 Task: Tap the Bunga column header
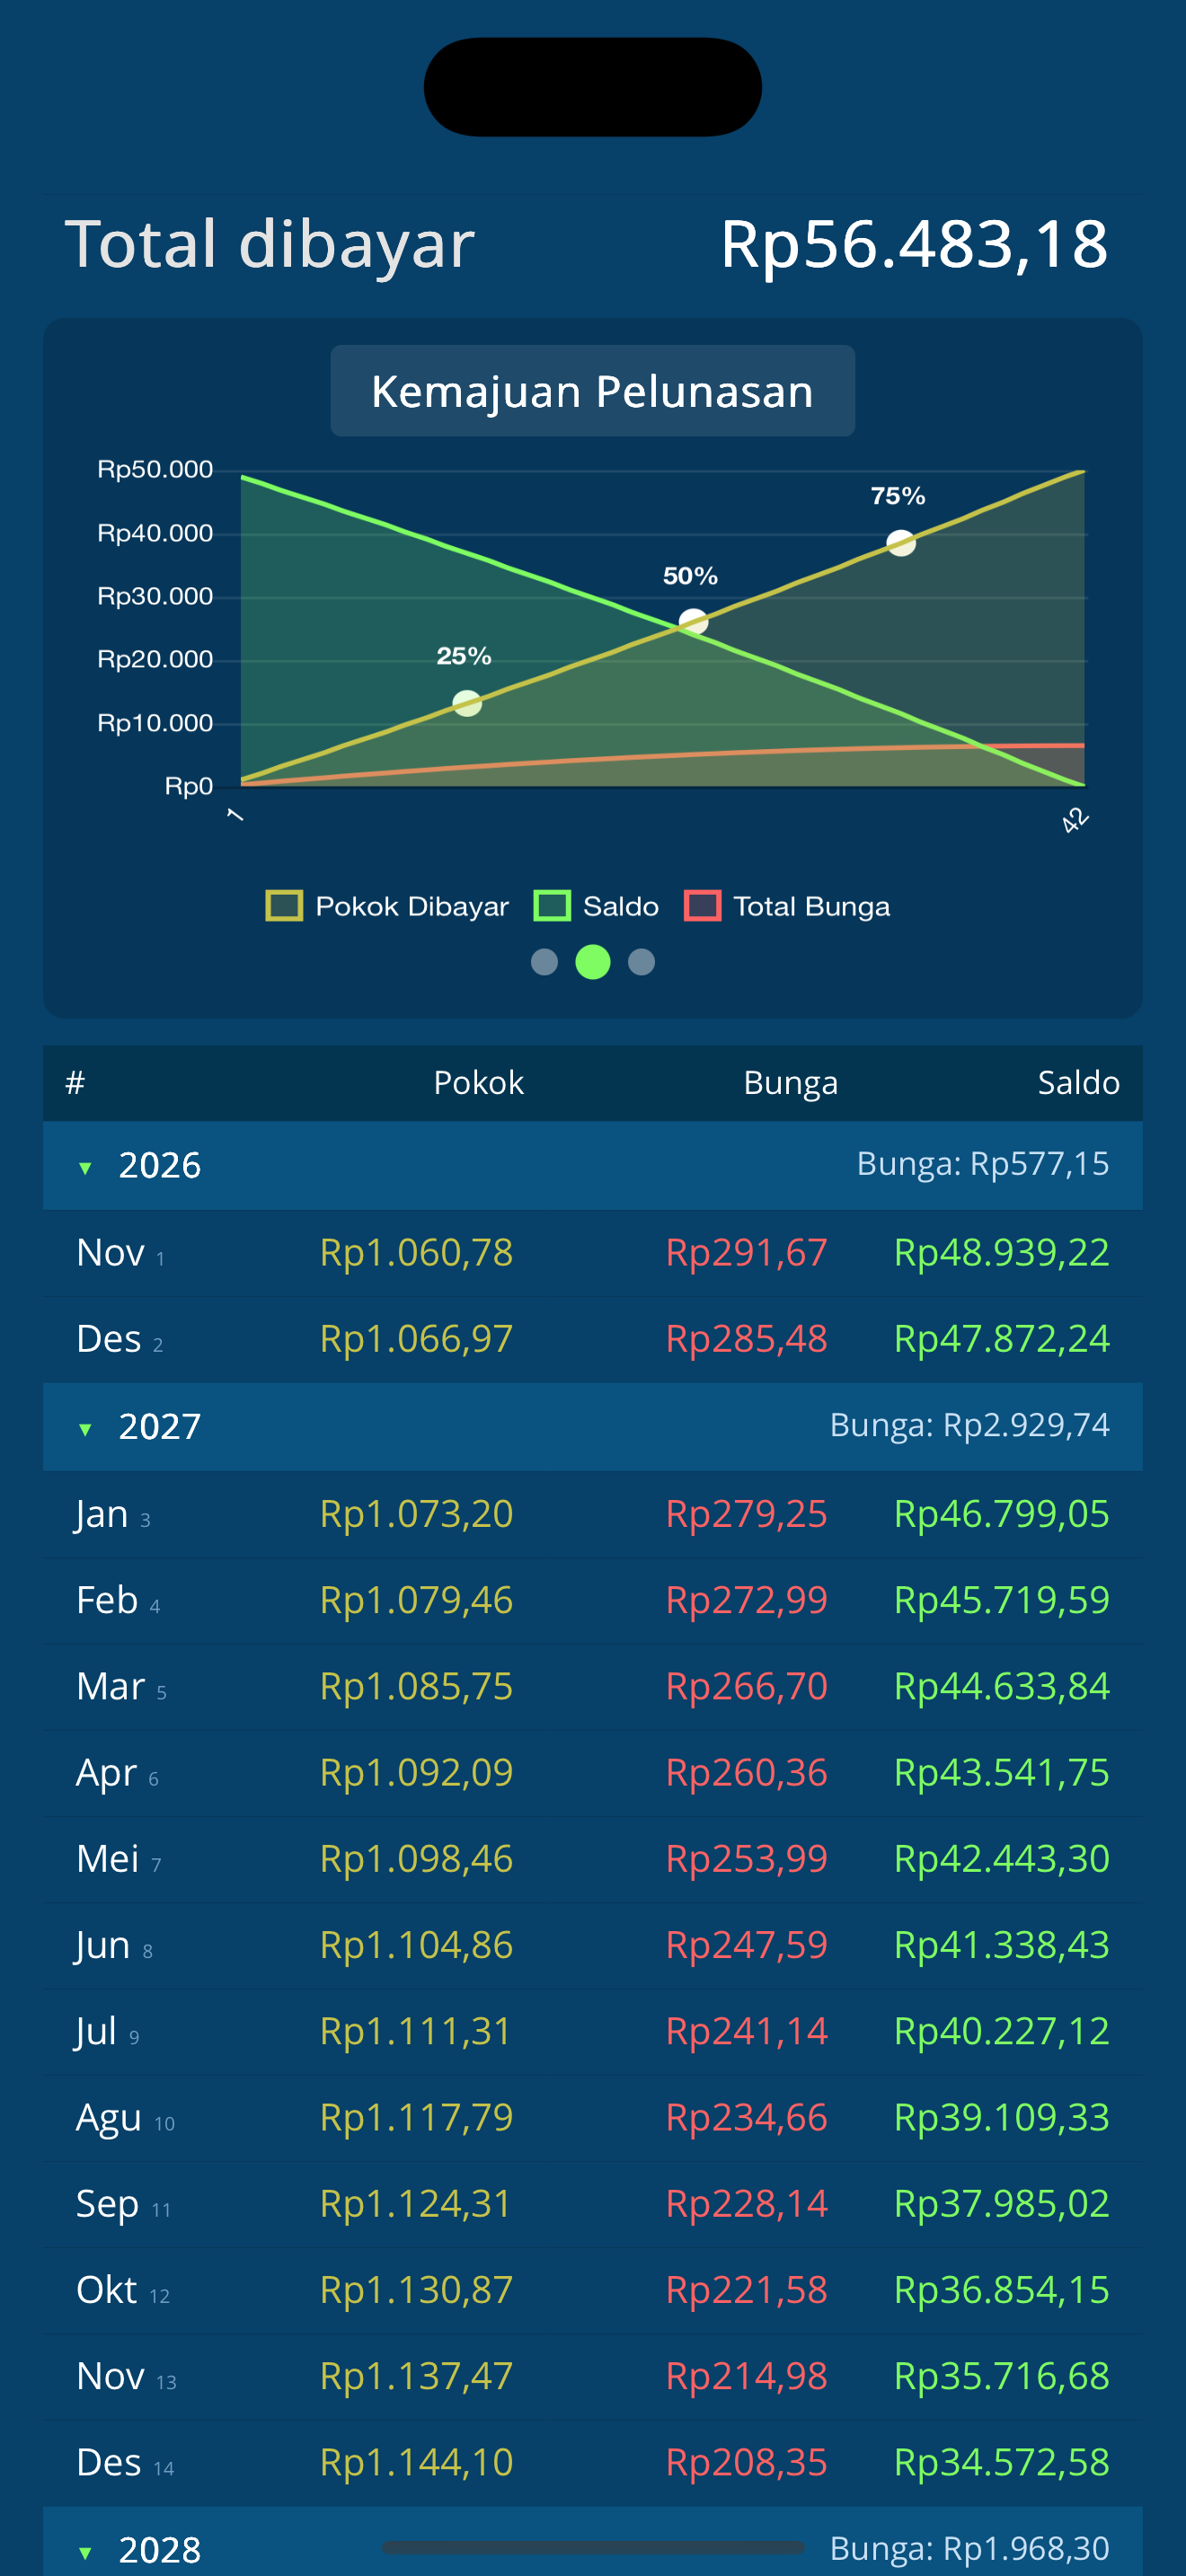(x=791, y=1083)
